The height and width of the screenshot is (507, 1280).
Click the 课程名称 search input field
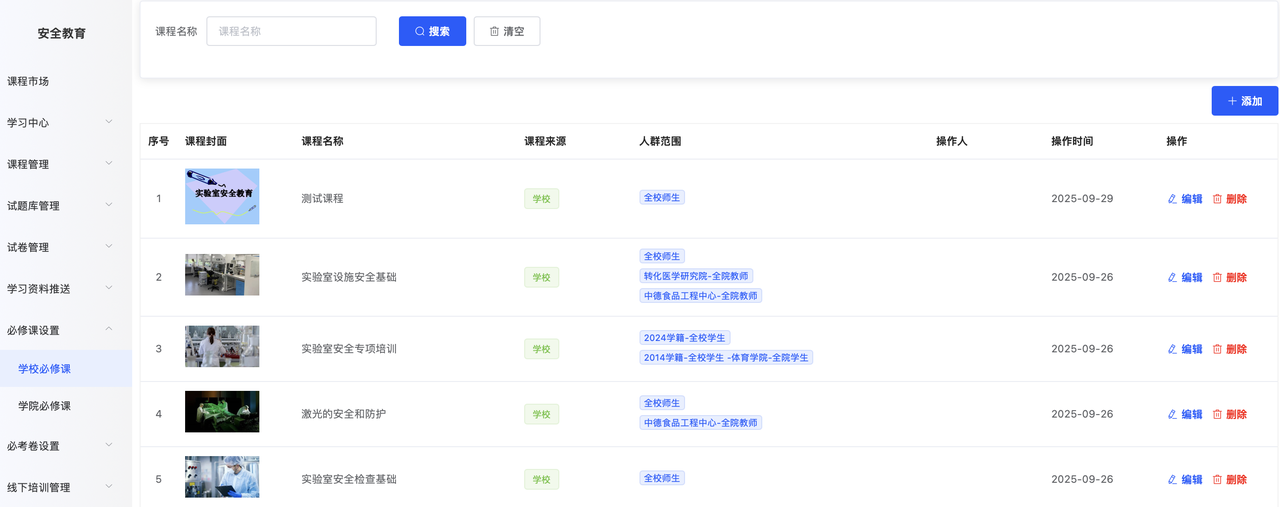pyautogui.click(x=291, y=31)
